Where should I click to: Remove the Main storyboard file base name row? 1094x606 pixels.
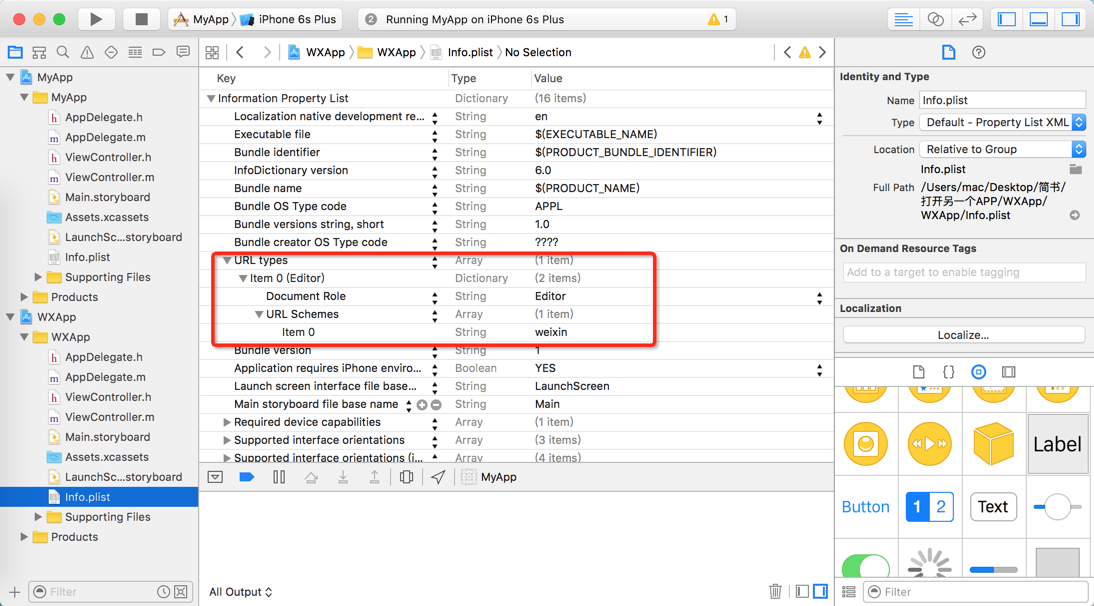436,404
